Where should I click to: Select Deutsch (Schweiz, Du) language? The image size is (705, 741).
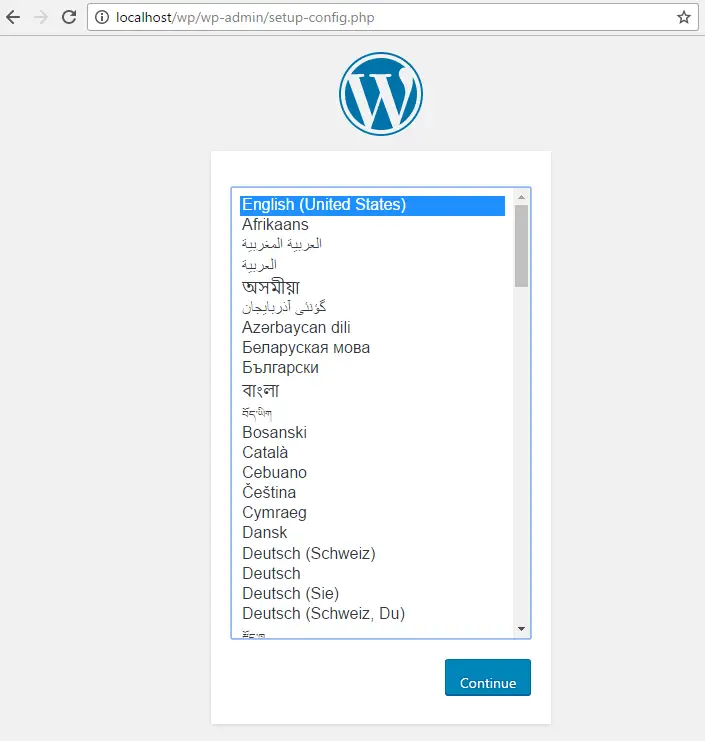pos(372,614)
